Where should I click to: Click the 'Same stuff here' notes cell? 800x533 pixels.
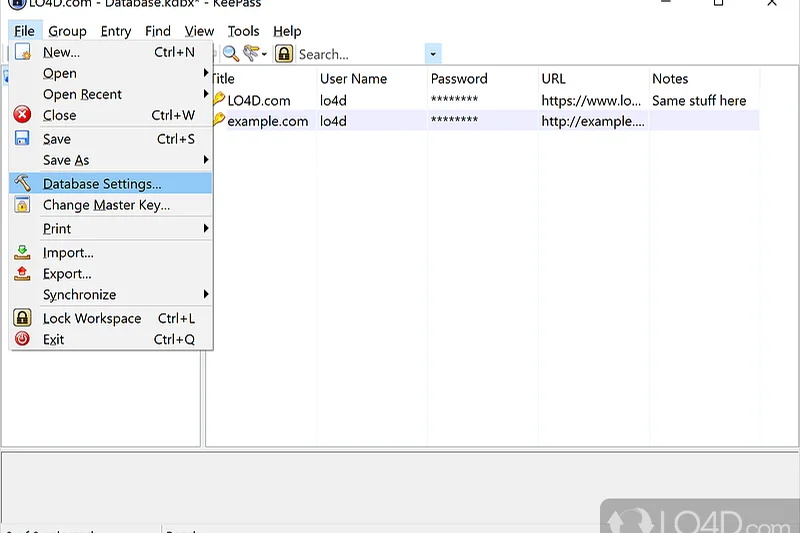coord(699,100)
